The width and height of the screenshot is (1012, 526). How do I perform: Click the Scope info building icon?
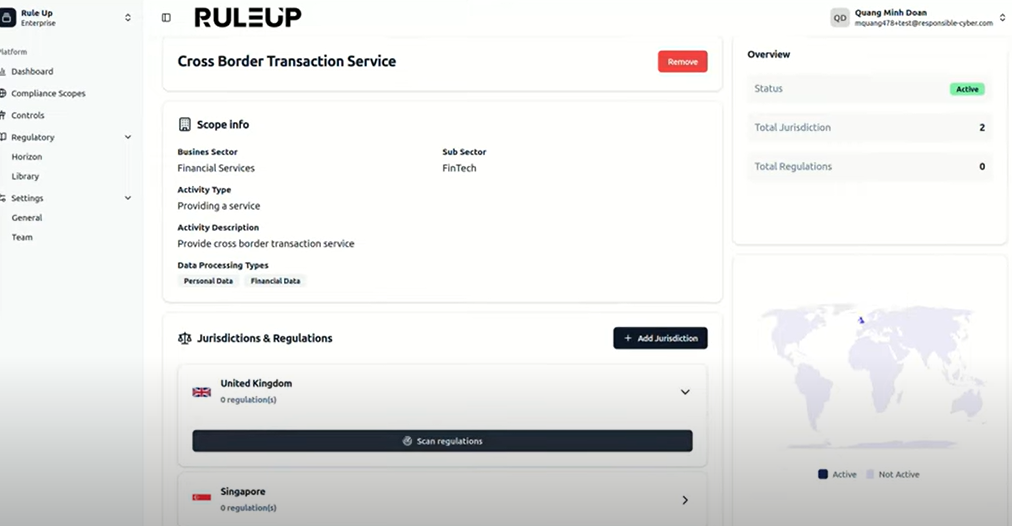185,125
